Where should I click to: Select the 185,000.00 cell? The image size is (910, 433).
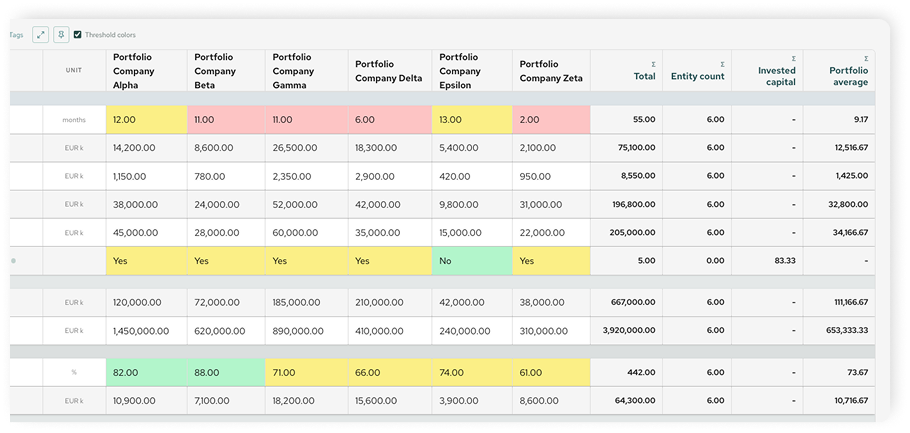point(306,302)
